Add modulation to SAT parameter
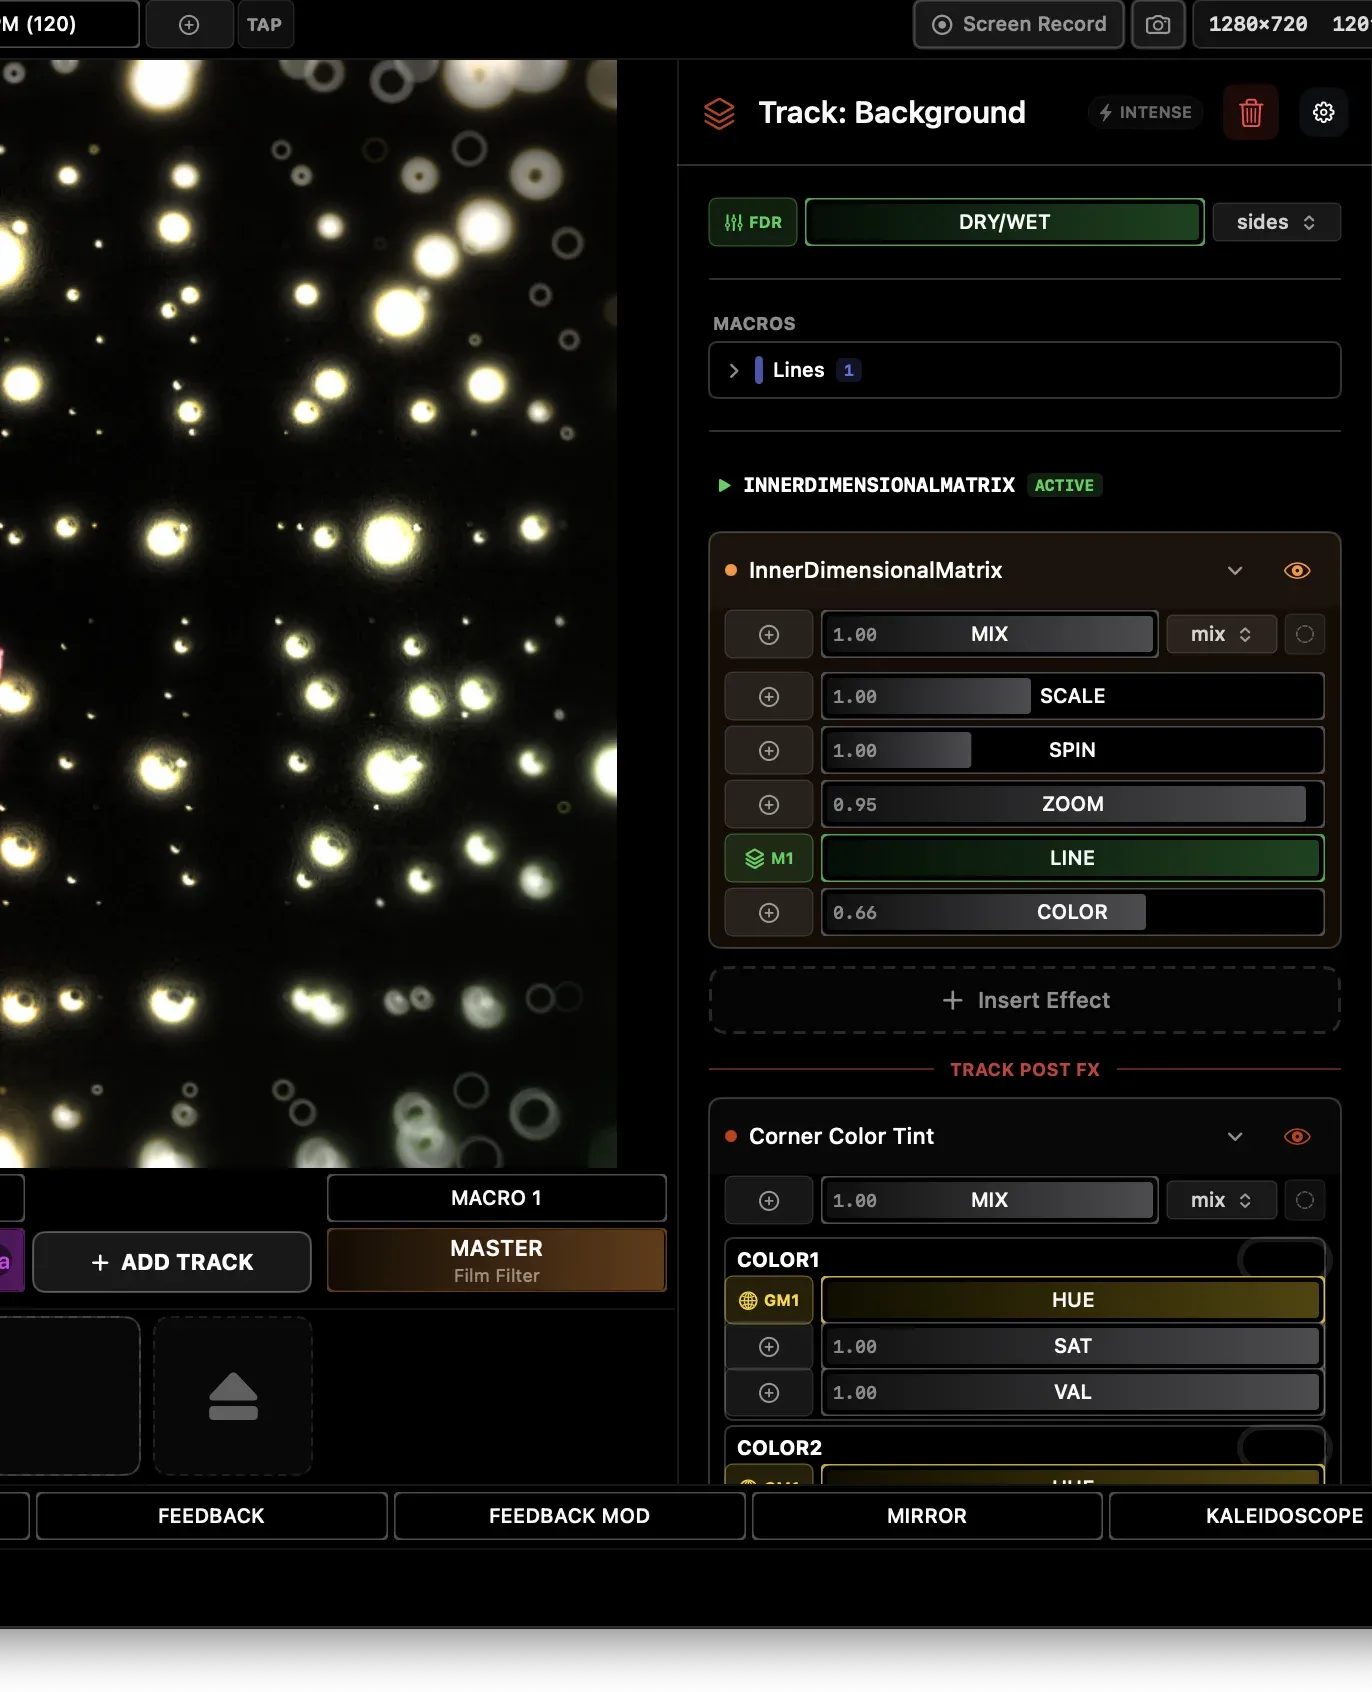1372x1692 pixels. click(x=769, y=1346)
